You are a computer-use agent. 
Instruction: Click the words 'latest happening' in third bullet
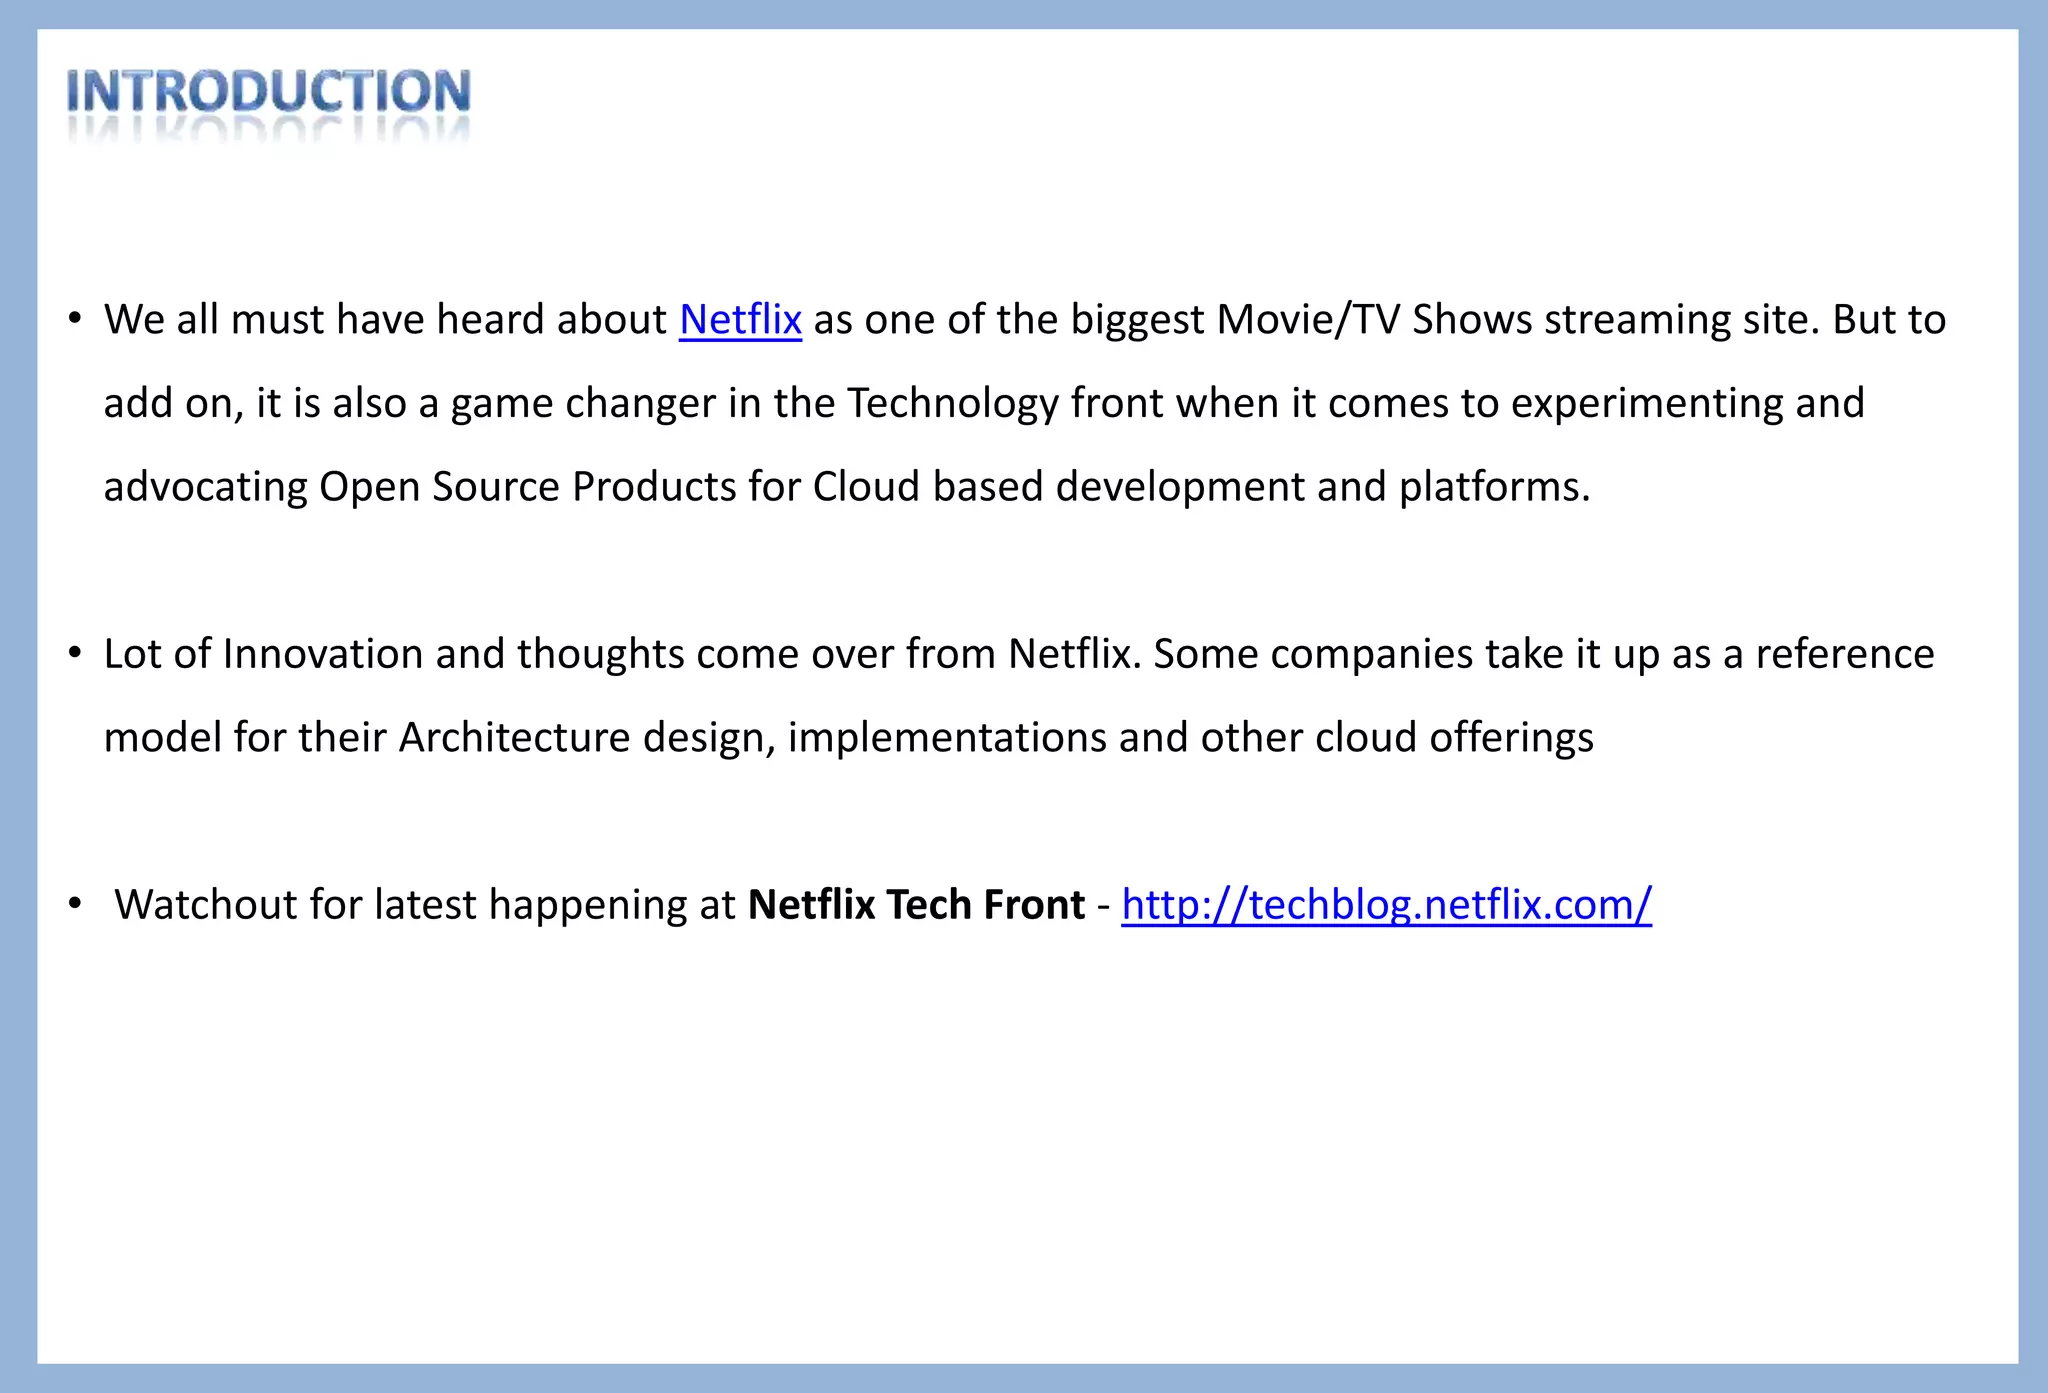(530, 905)
